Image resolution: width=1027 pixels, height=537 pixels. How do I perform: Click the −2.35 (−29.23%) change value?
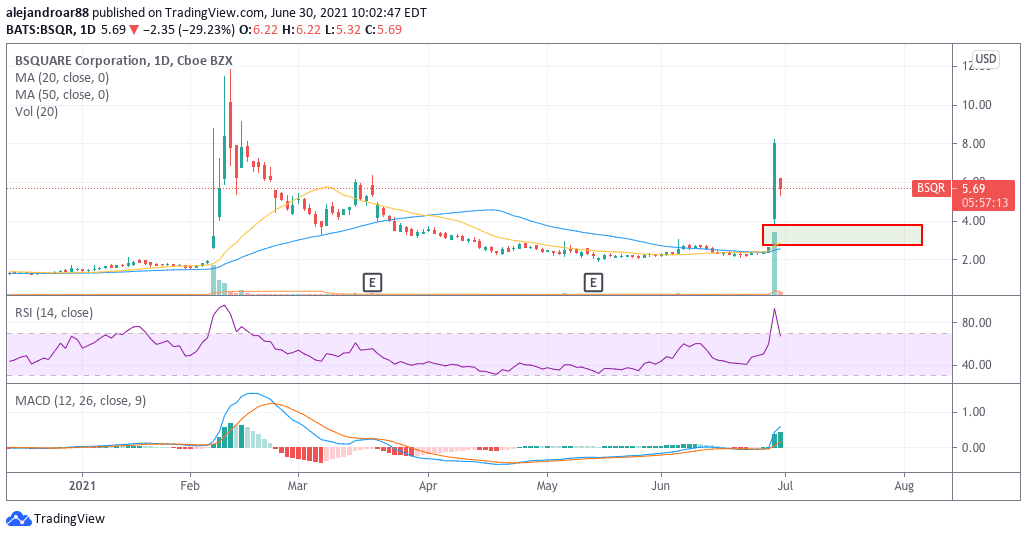(x=189, y=29)
